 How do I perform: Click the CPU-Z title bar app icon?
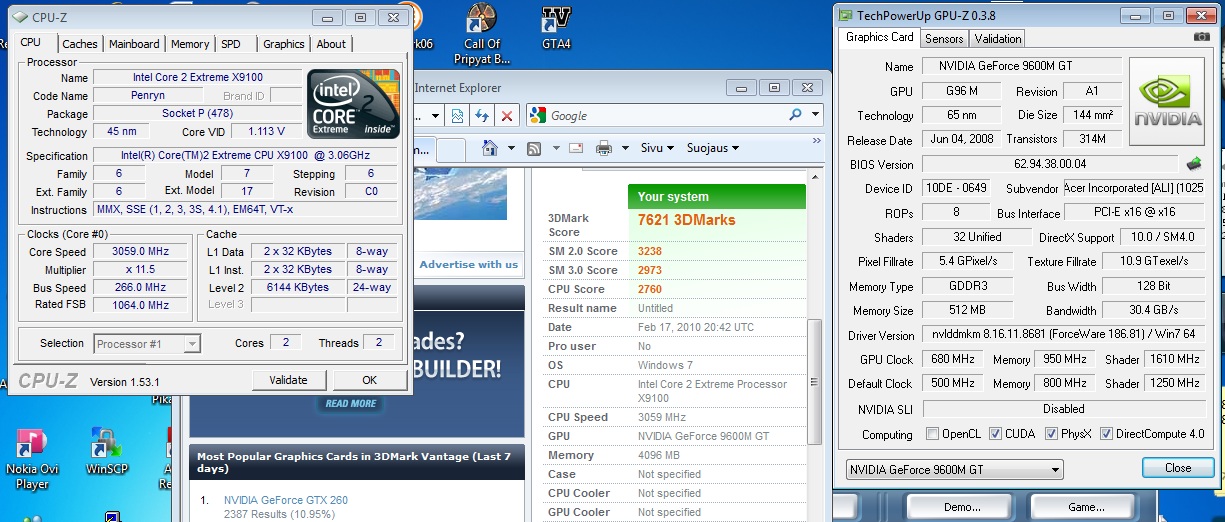(x=22, y=17)
